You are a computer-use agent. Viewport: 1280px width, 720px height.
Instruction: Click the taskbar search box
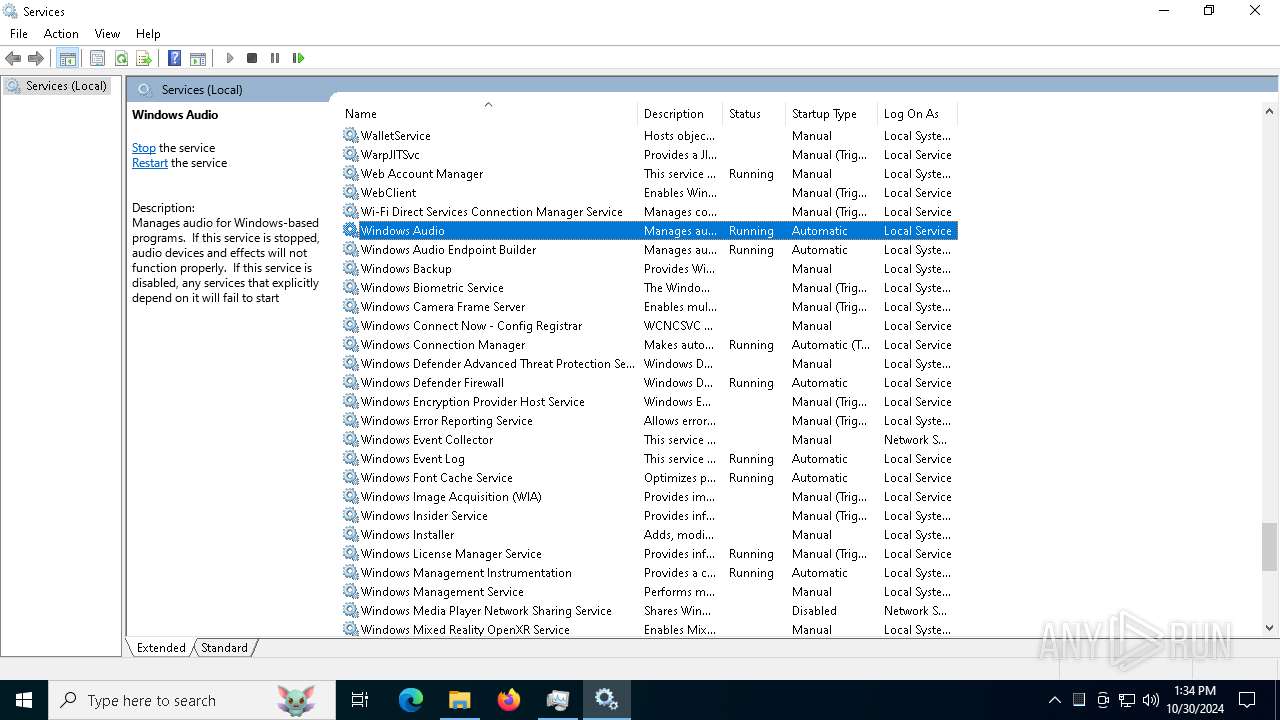tap(191, 700)
